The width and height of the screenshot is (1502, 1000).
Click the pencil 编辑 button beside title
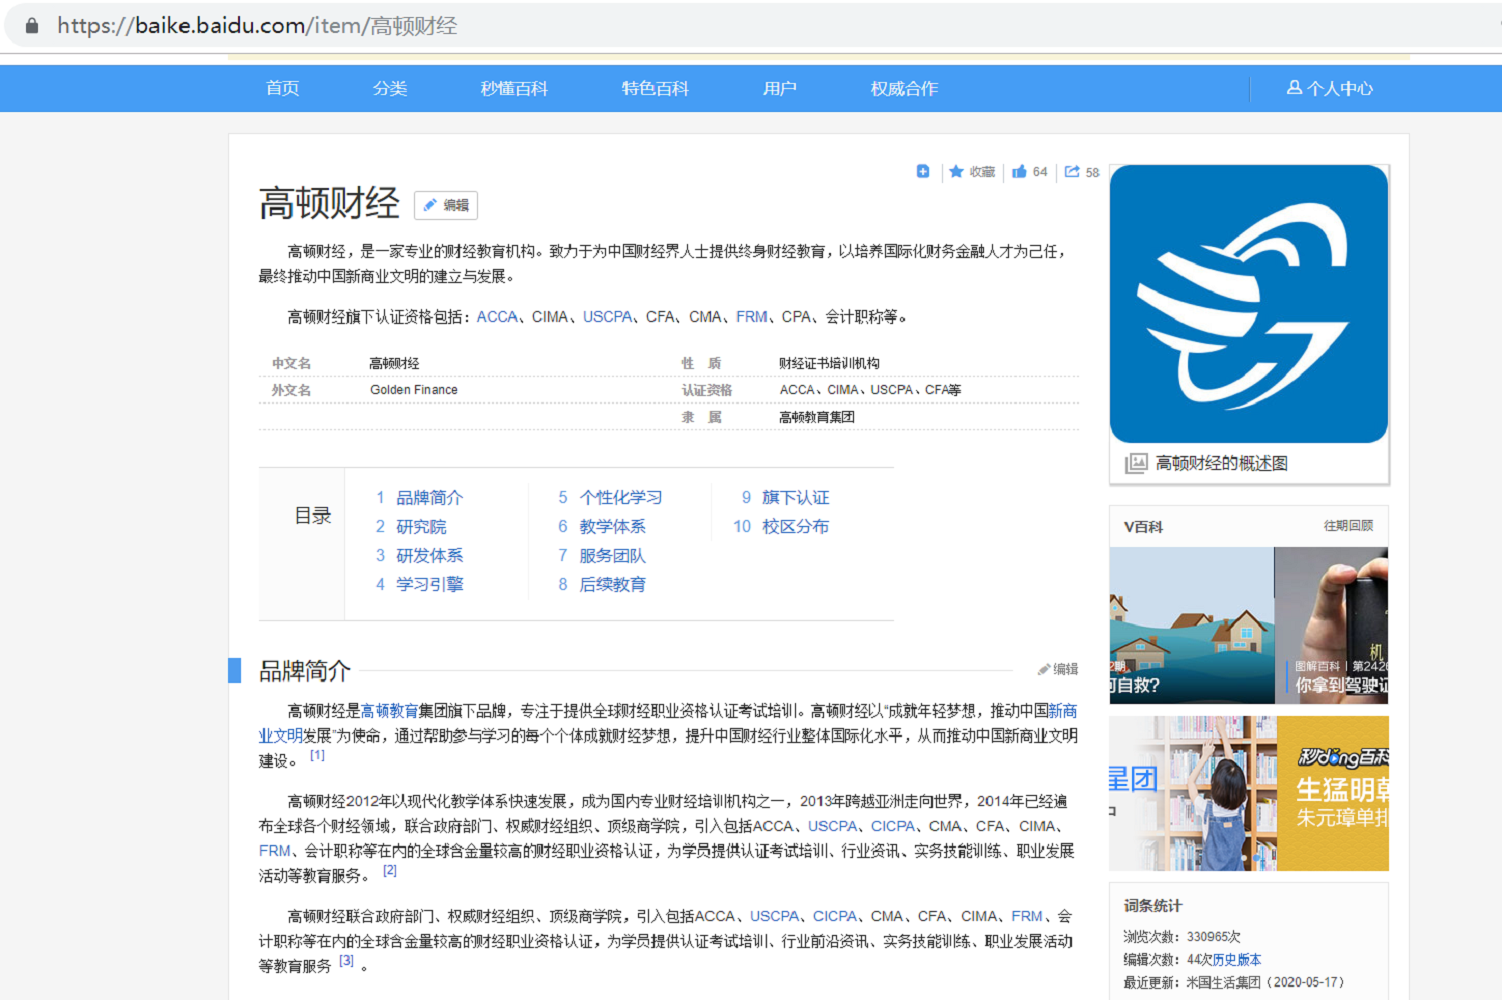tap(446, 205)
